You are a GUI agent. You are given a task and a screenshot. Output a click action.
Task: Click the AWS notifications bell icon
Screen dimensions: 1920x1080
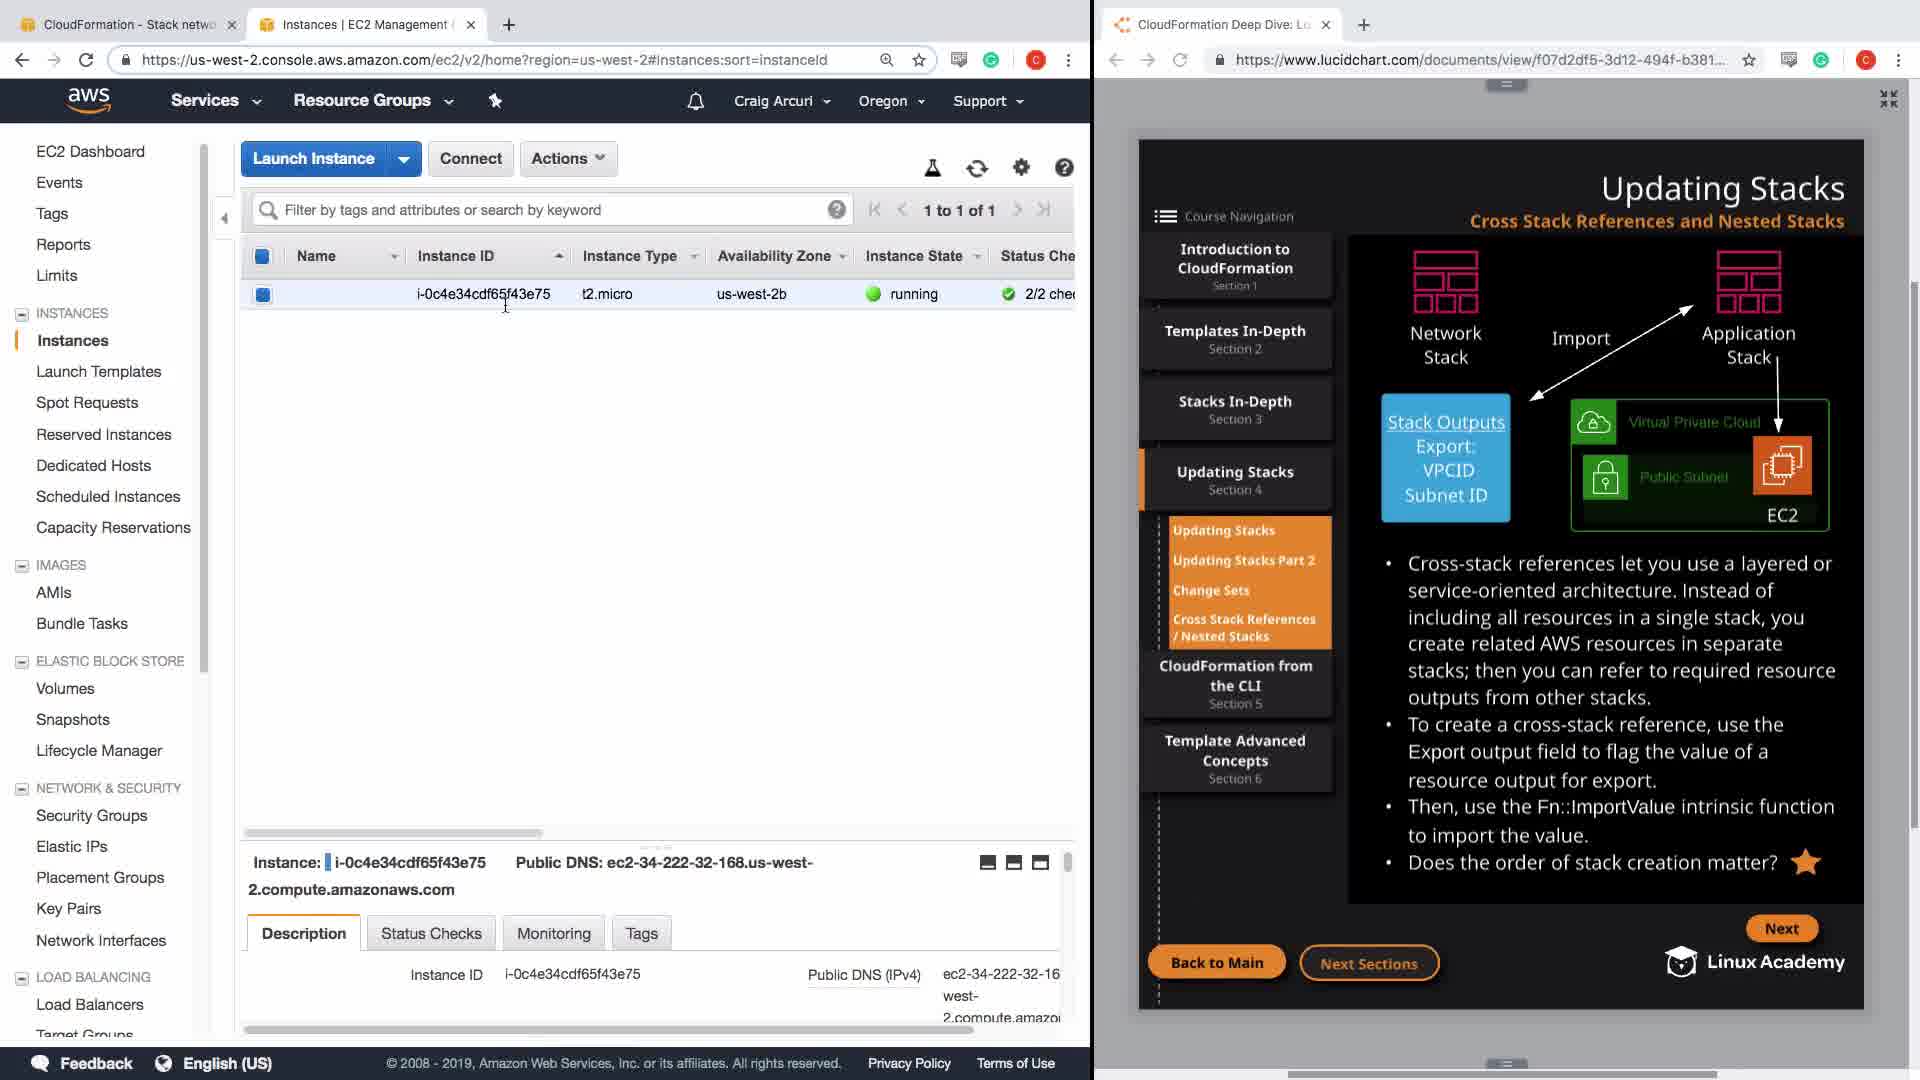[x=696, y=101]
